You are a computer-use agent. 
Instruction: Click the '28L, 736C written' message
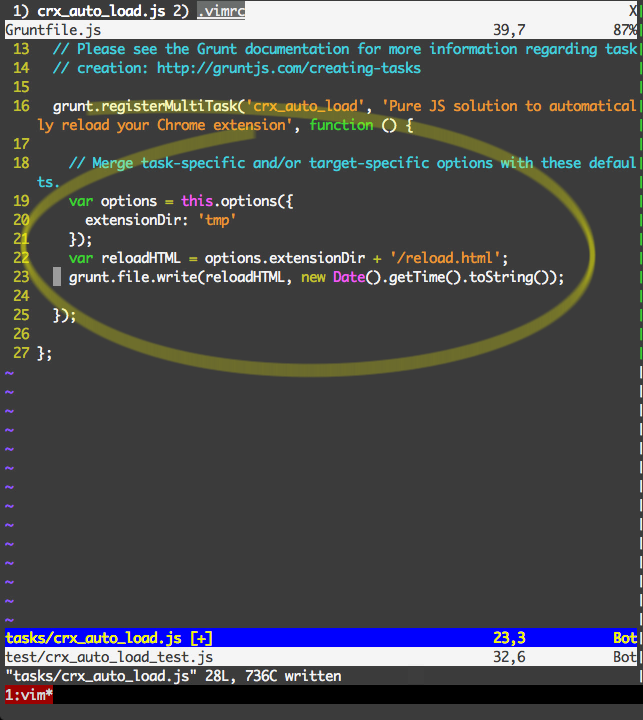point(273,676)
